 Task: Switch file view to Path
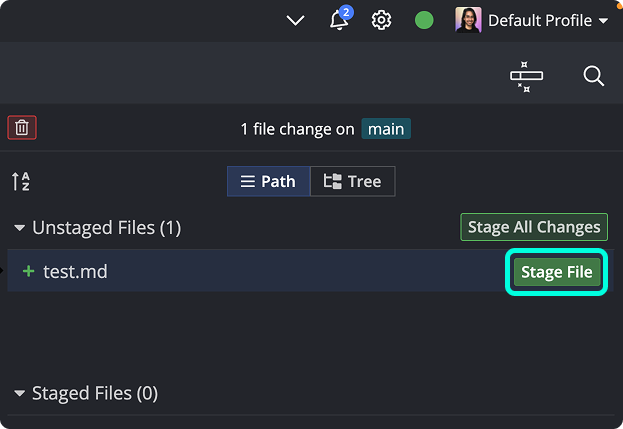tap(269, 181)
